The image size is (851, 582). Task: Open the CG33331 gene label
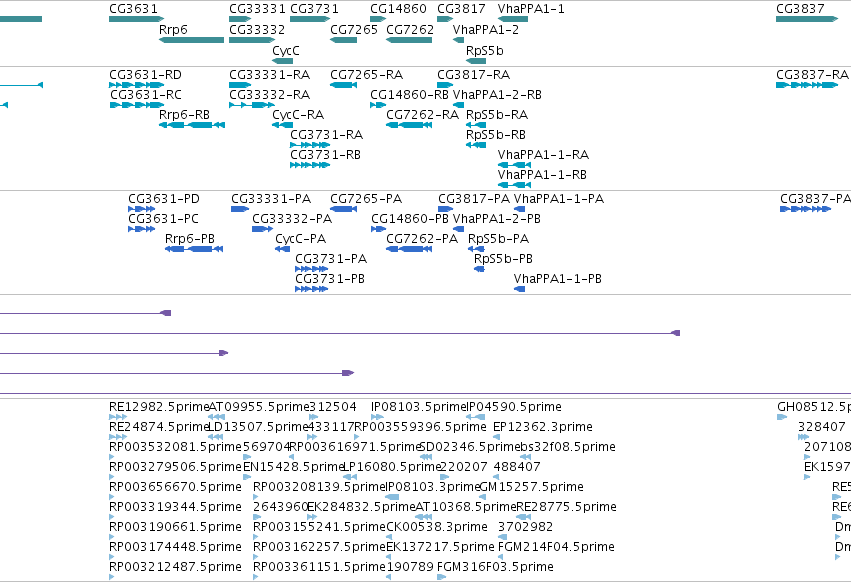tap(257, 9)
